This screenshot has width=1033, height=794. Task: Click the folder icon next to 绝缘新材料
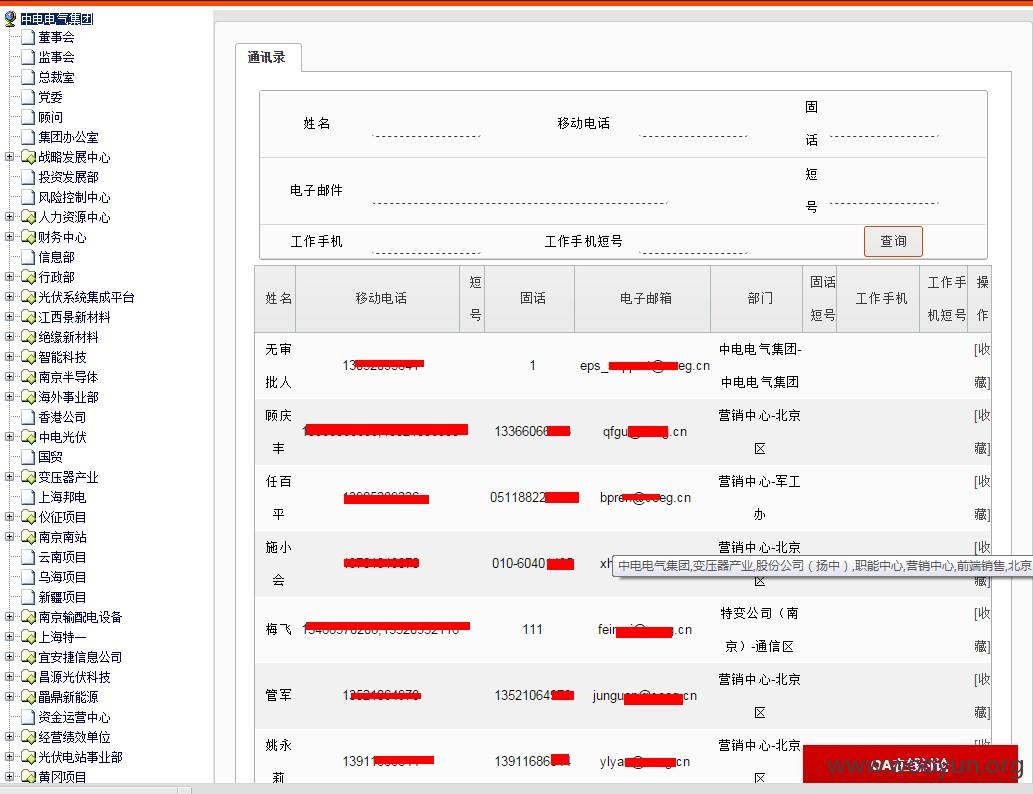tap(28, 337)
